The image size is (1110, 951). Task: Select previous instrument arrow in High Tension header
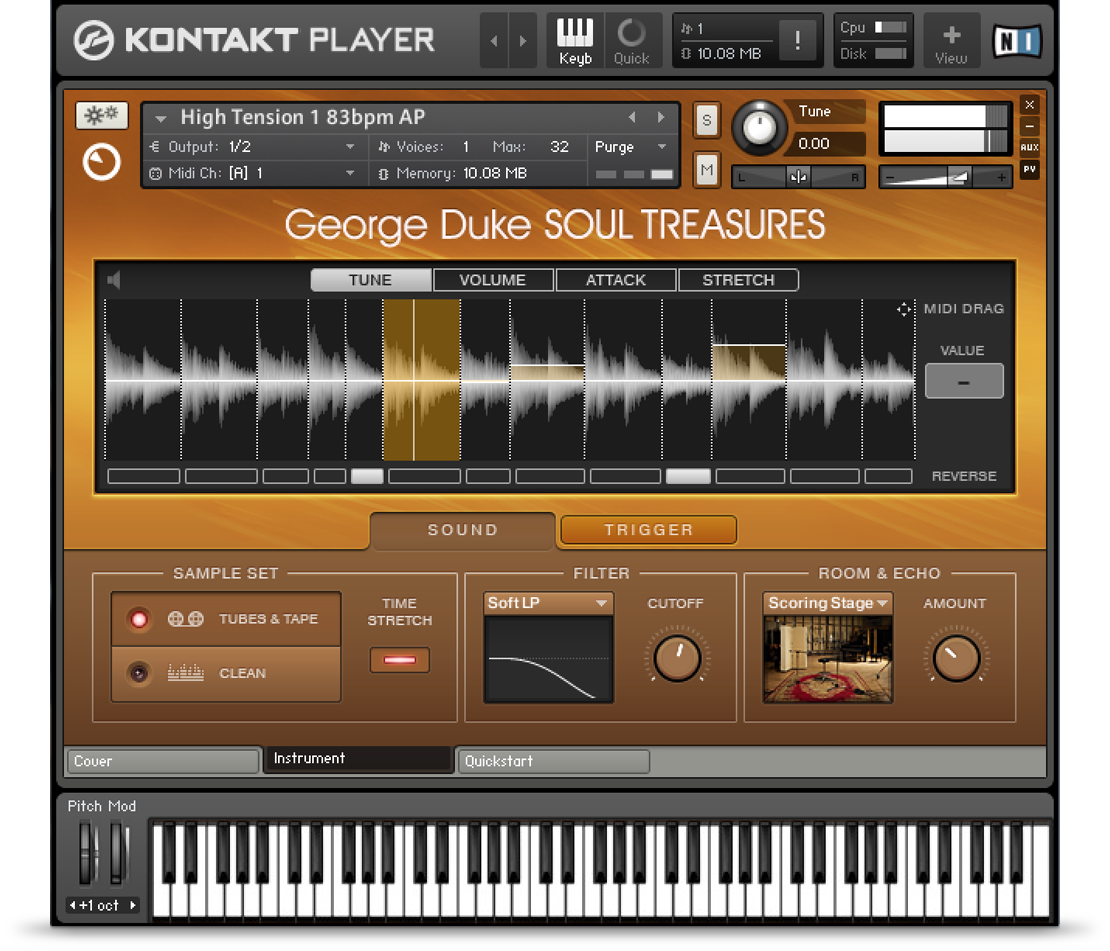[632, 118]
